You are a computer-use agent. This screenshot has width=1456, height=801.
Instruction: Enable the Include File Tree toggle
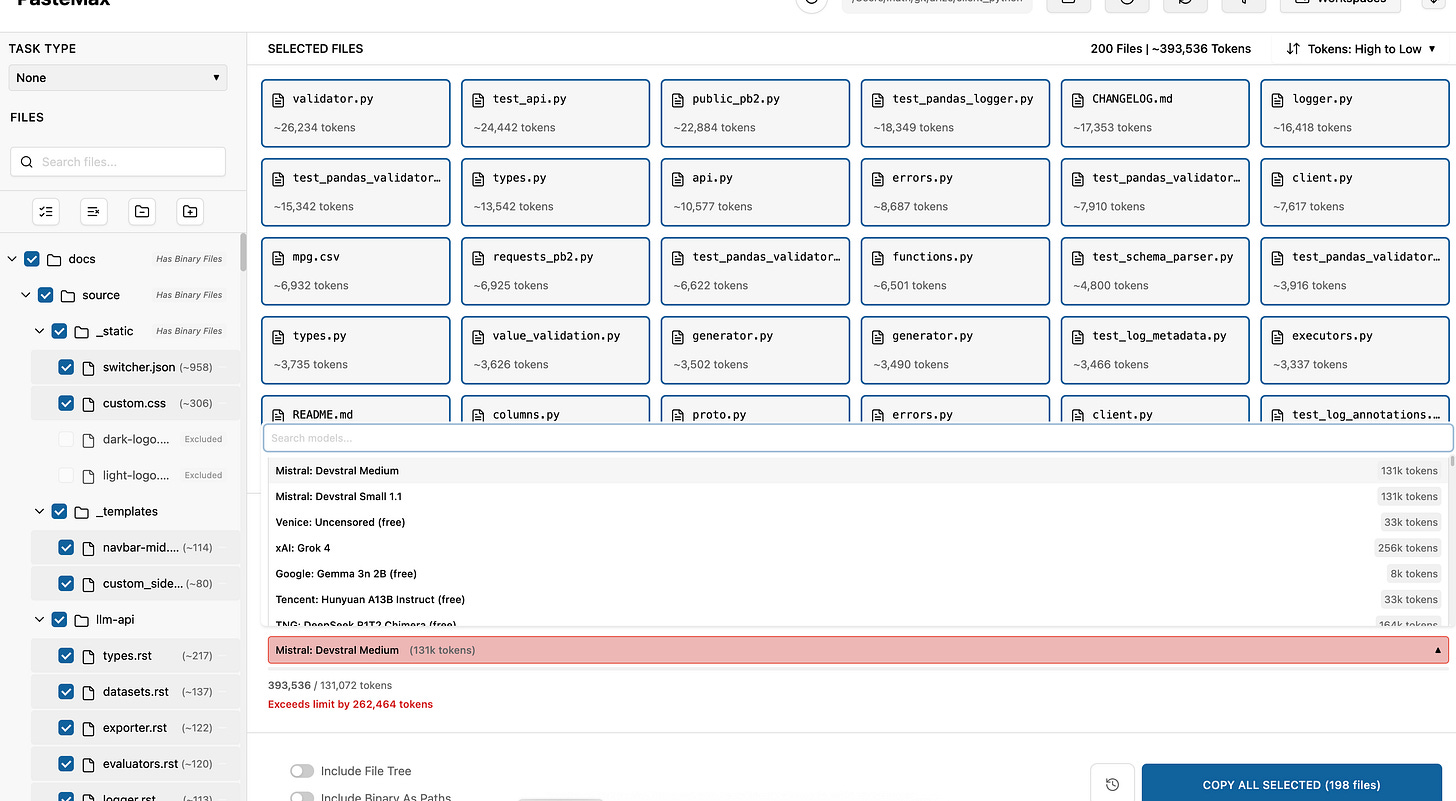click(302, 770)
